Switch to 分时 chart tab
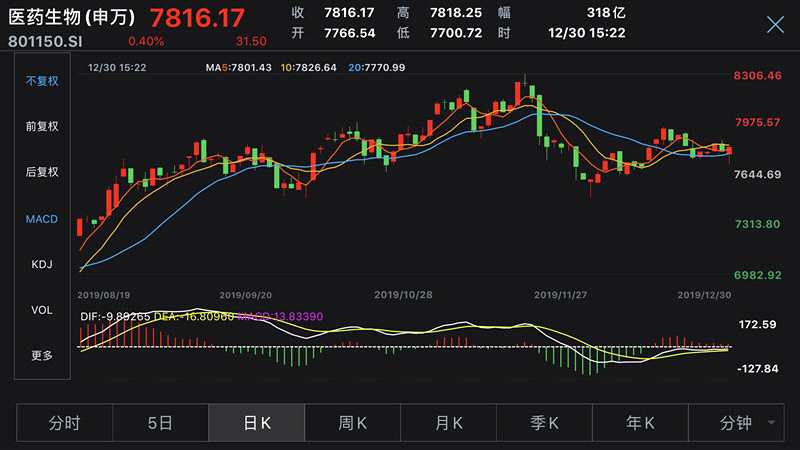Viewport: 800px width, 450px height. point(64,423)
